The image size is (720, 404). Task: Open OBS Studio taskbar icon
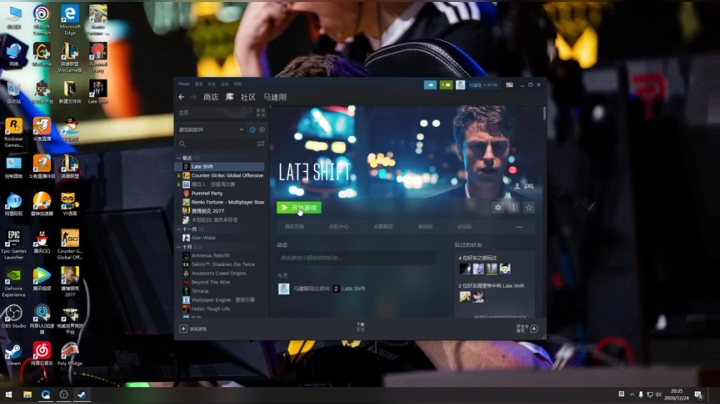coord(64,395)
